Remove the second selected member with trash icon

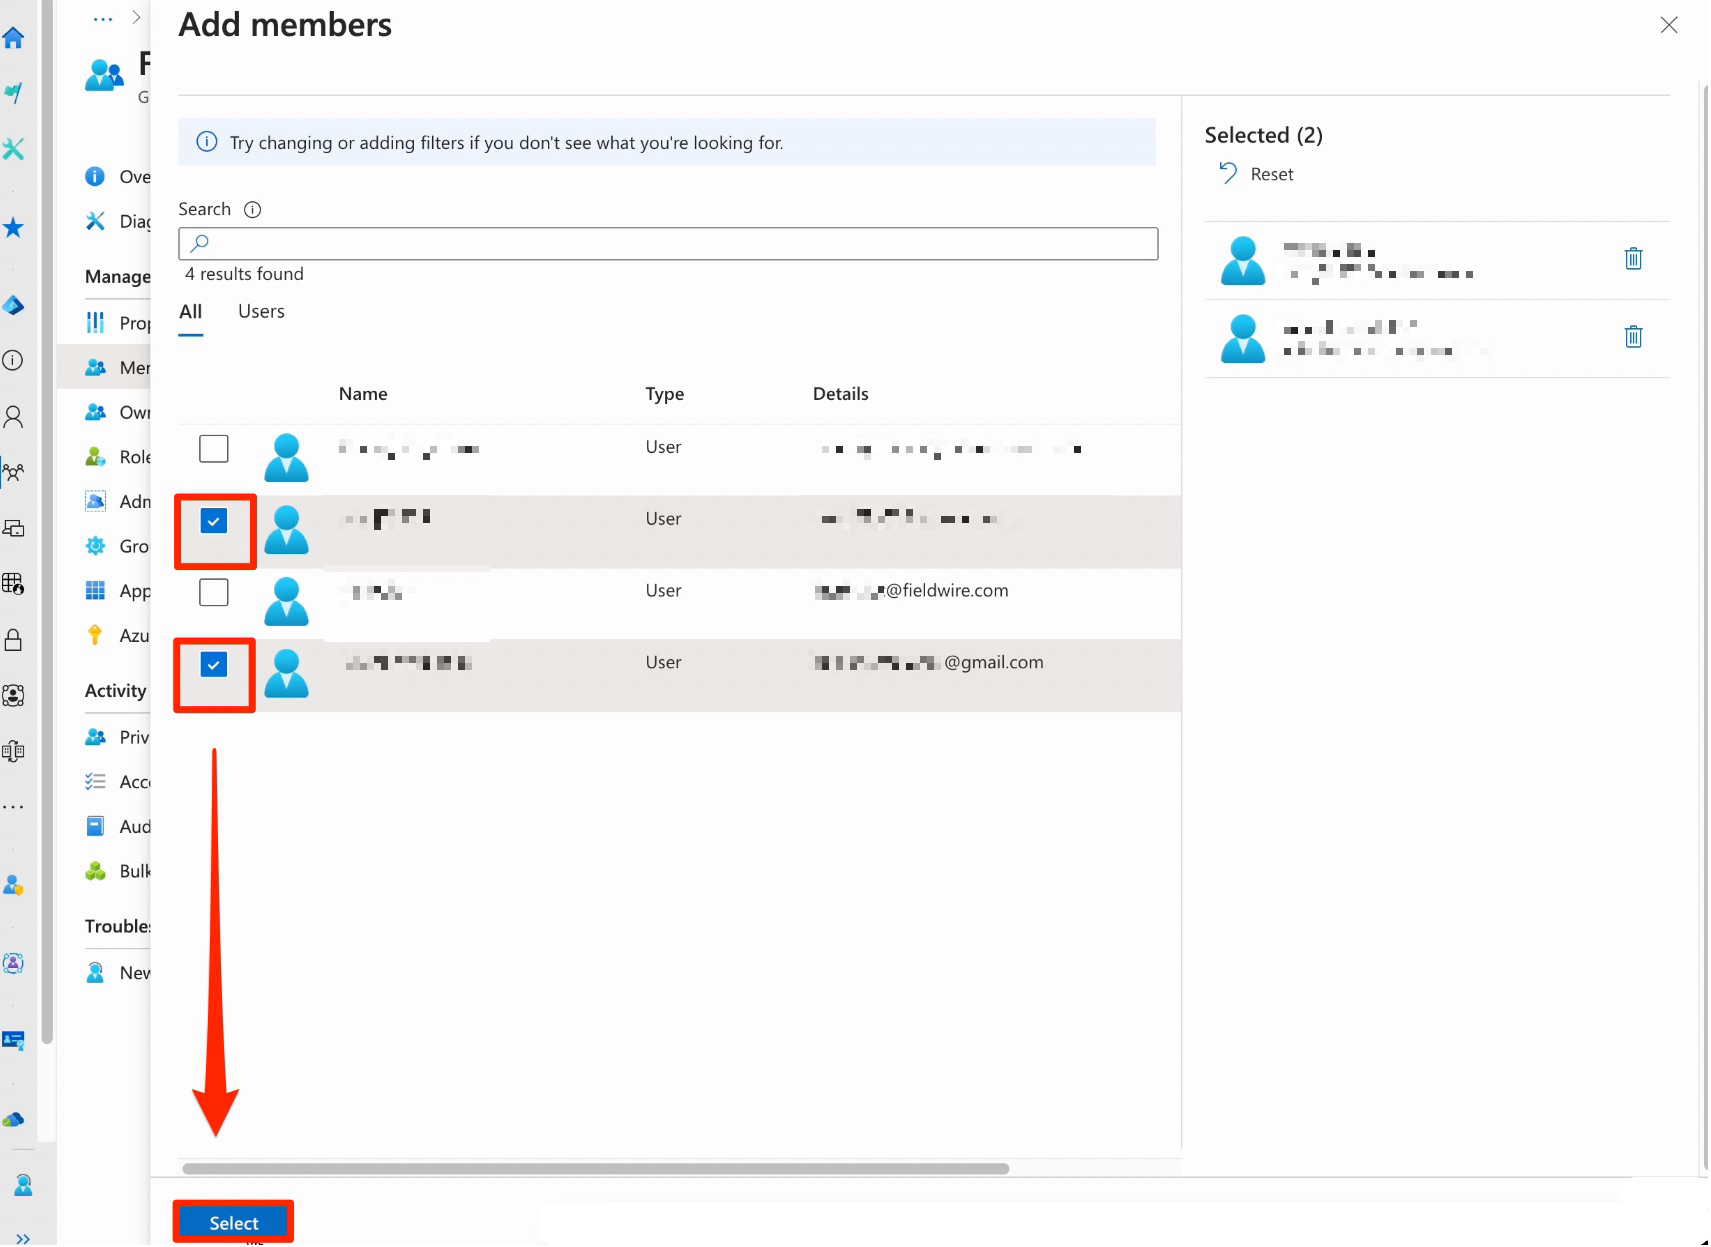point(1633,336)
